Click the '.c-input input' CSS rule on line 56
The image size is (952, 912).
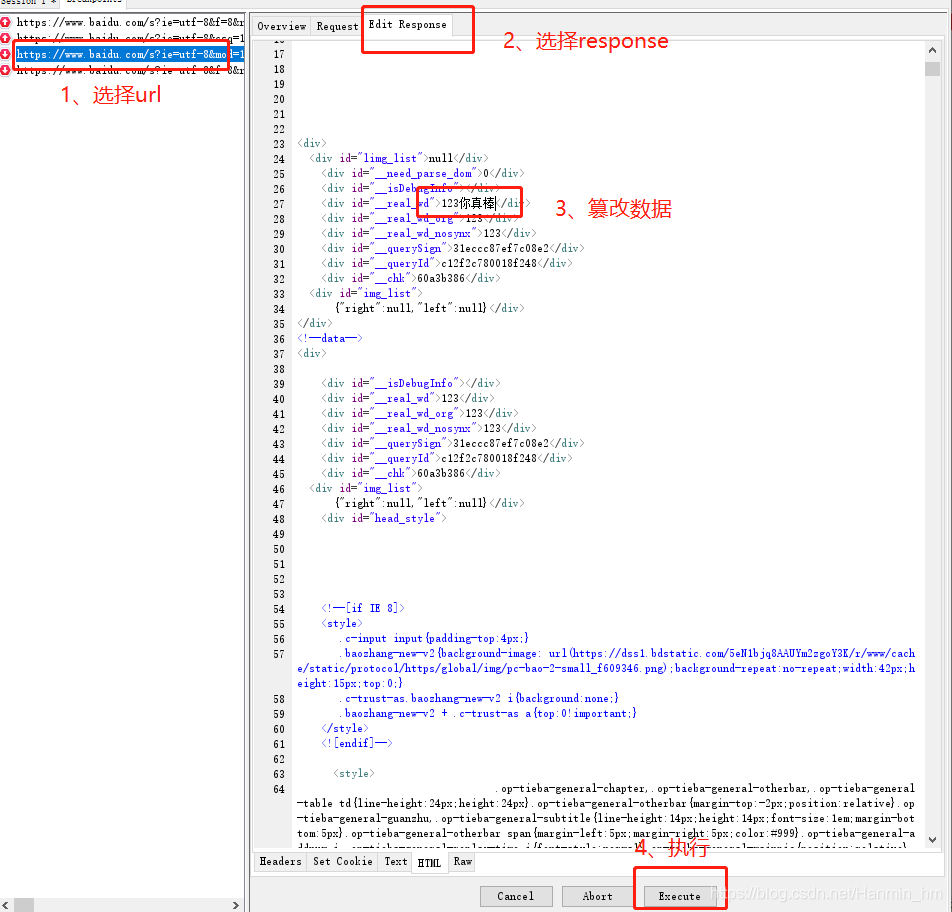434,639
